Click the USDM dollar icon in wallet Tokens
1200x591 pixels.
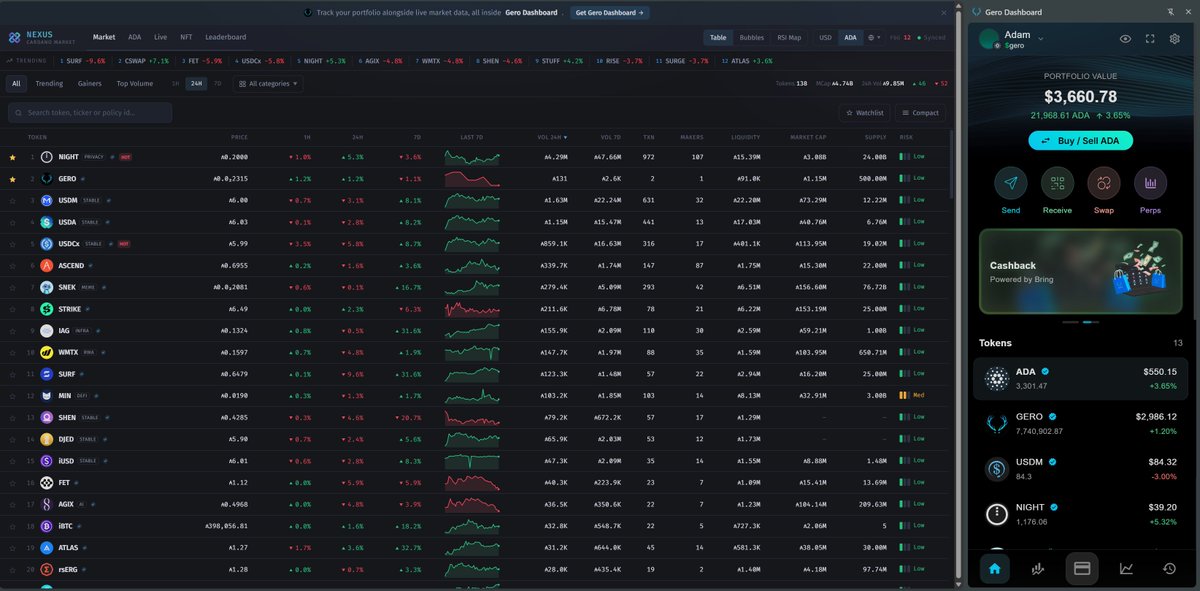pos(997,469)
